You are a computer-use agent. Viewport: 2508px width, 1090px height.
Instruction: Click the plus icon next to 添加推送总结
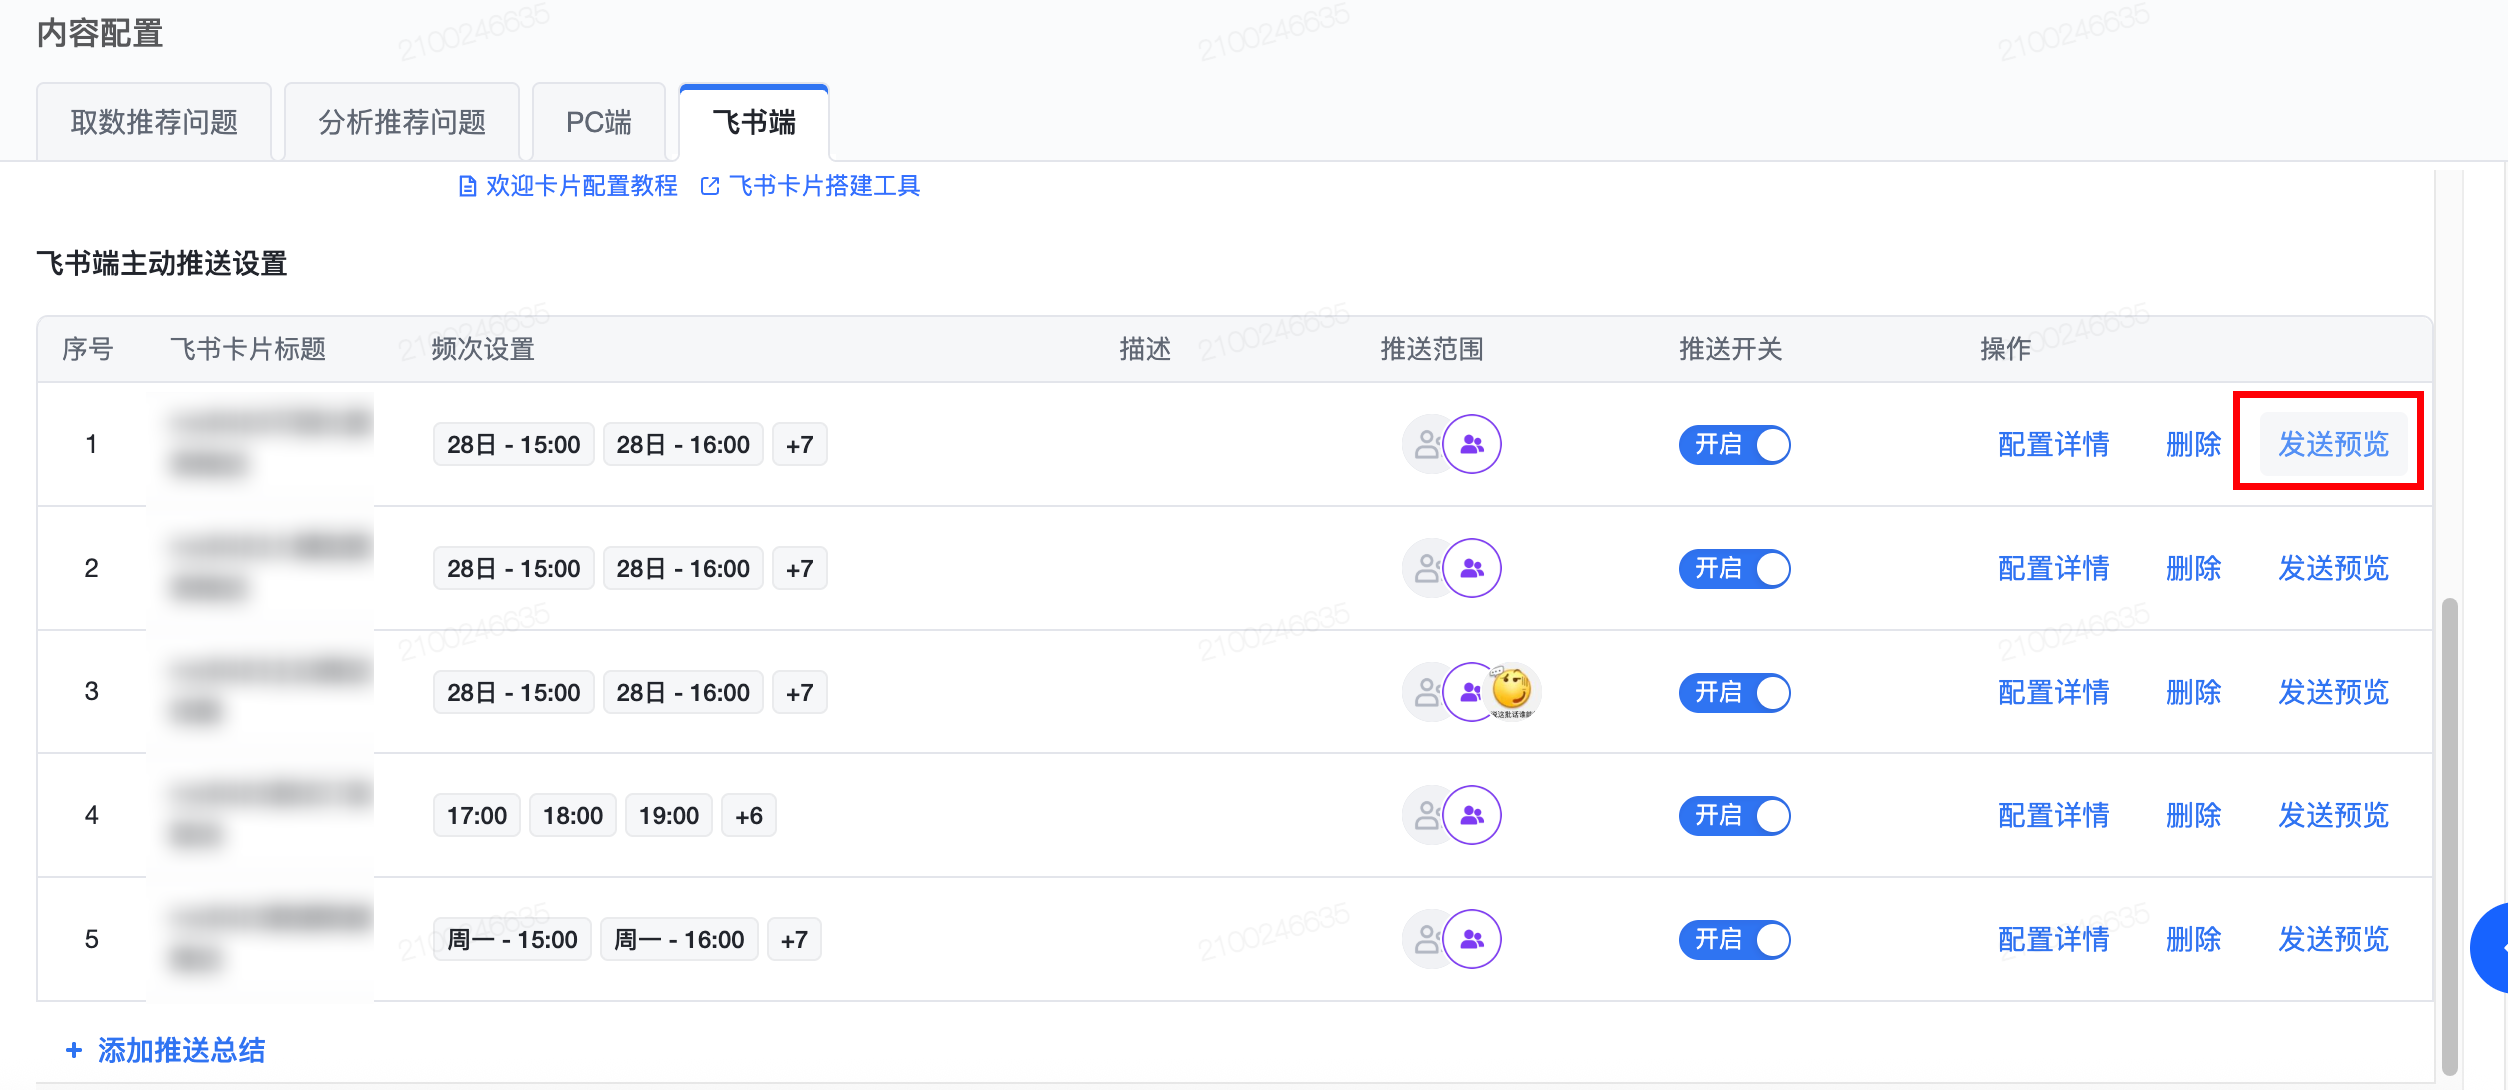coord(73,1050)
